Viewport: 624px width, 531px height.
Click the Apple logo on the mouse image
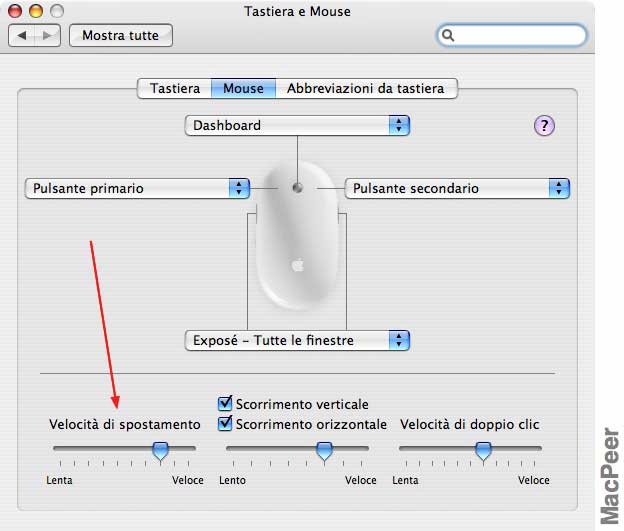pos(298,265)
